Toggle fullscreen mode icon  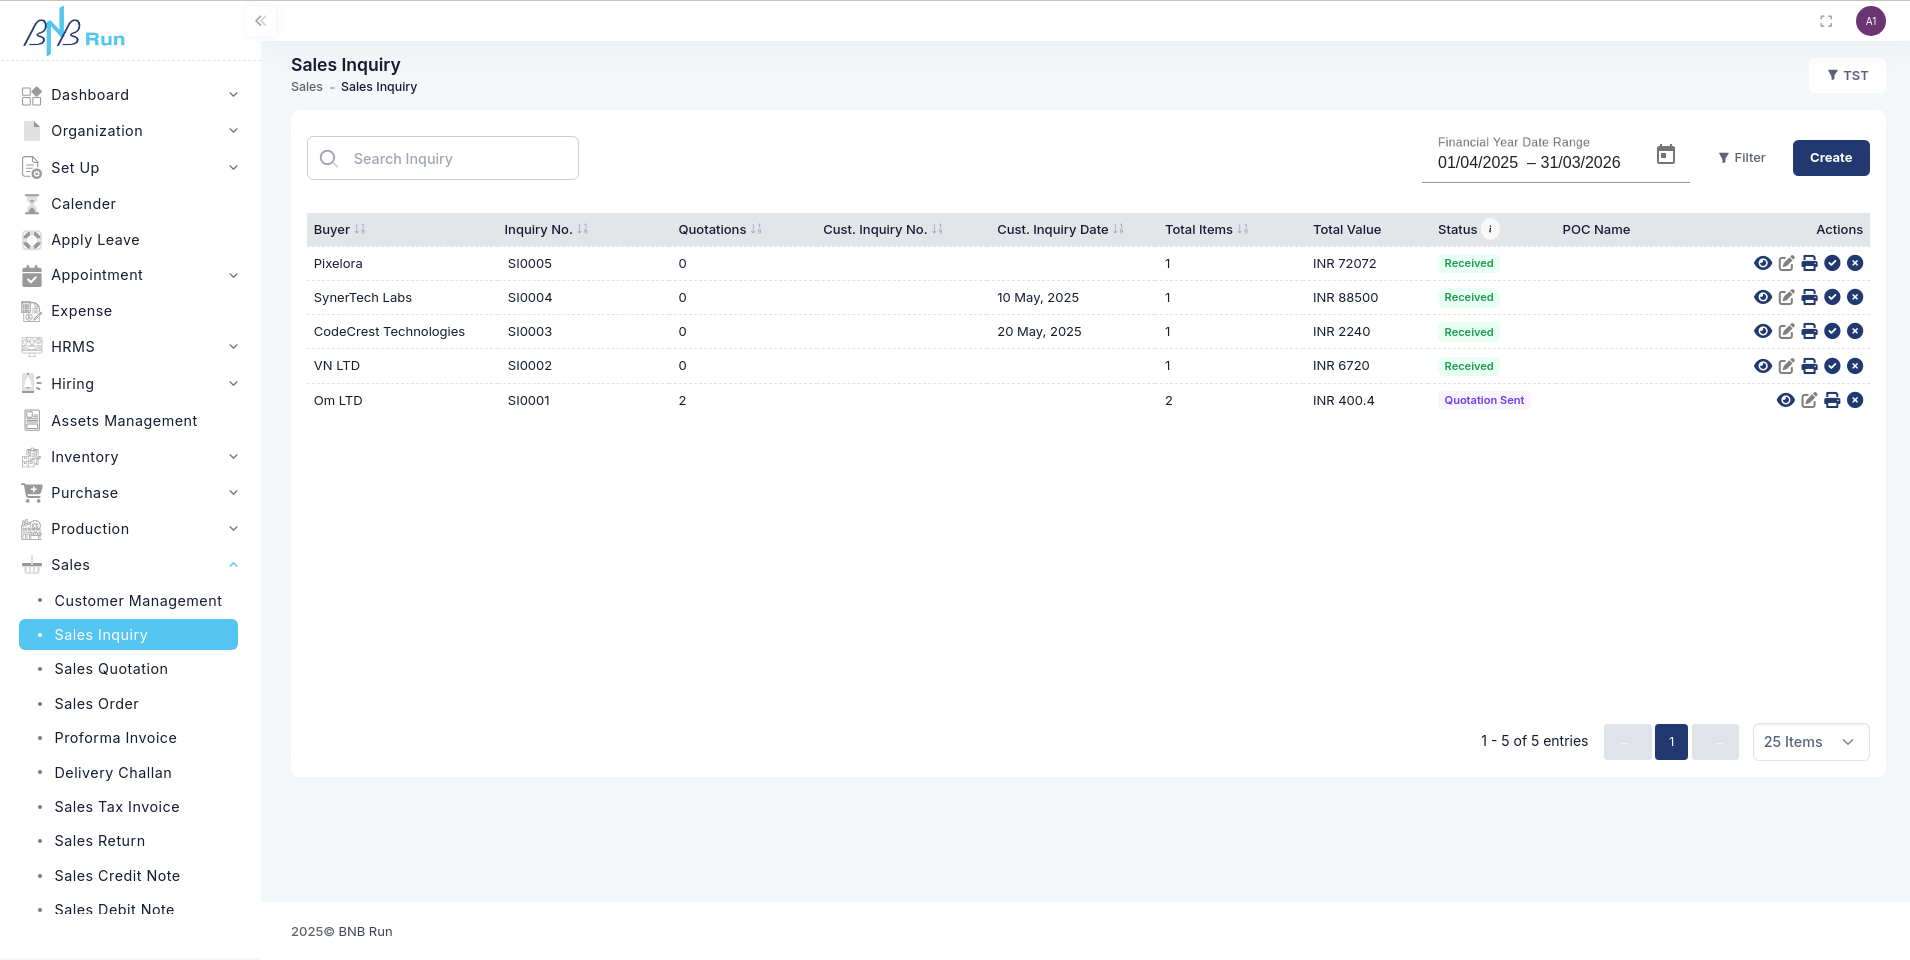[1826, 21]
